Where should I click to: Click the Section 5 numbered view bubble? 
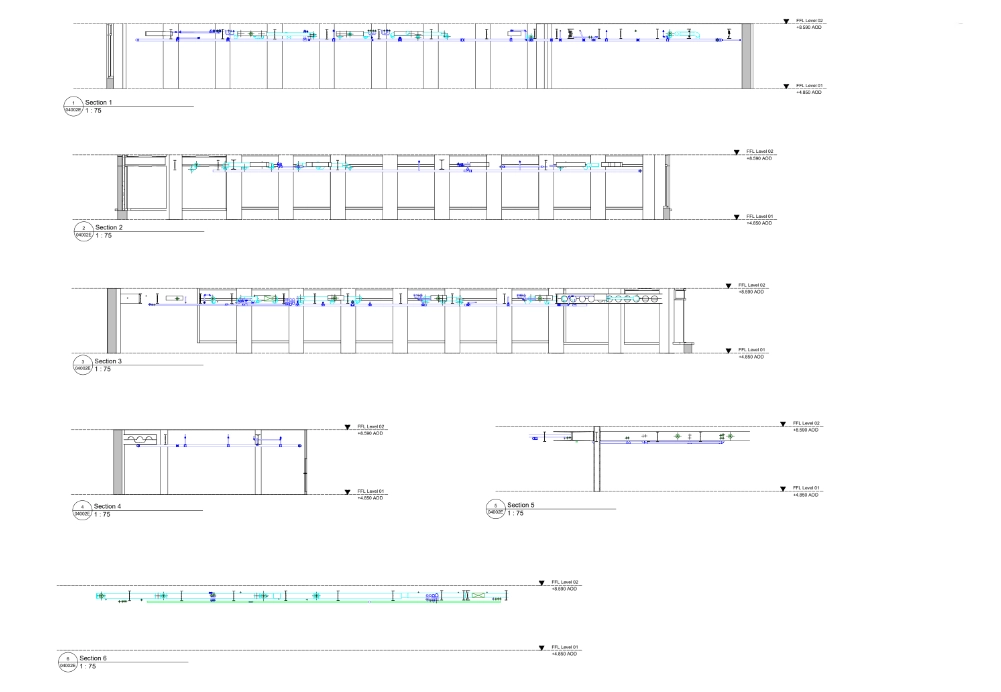494,507
